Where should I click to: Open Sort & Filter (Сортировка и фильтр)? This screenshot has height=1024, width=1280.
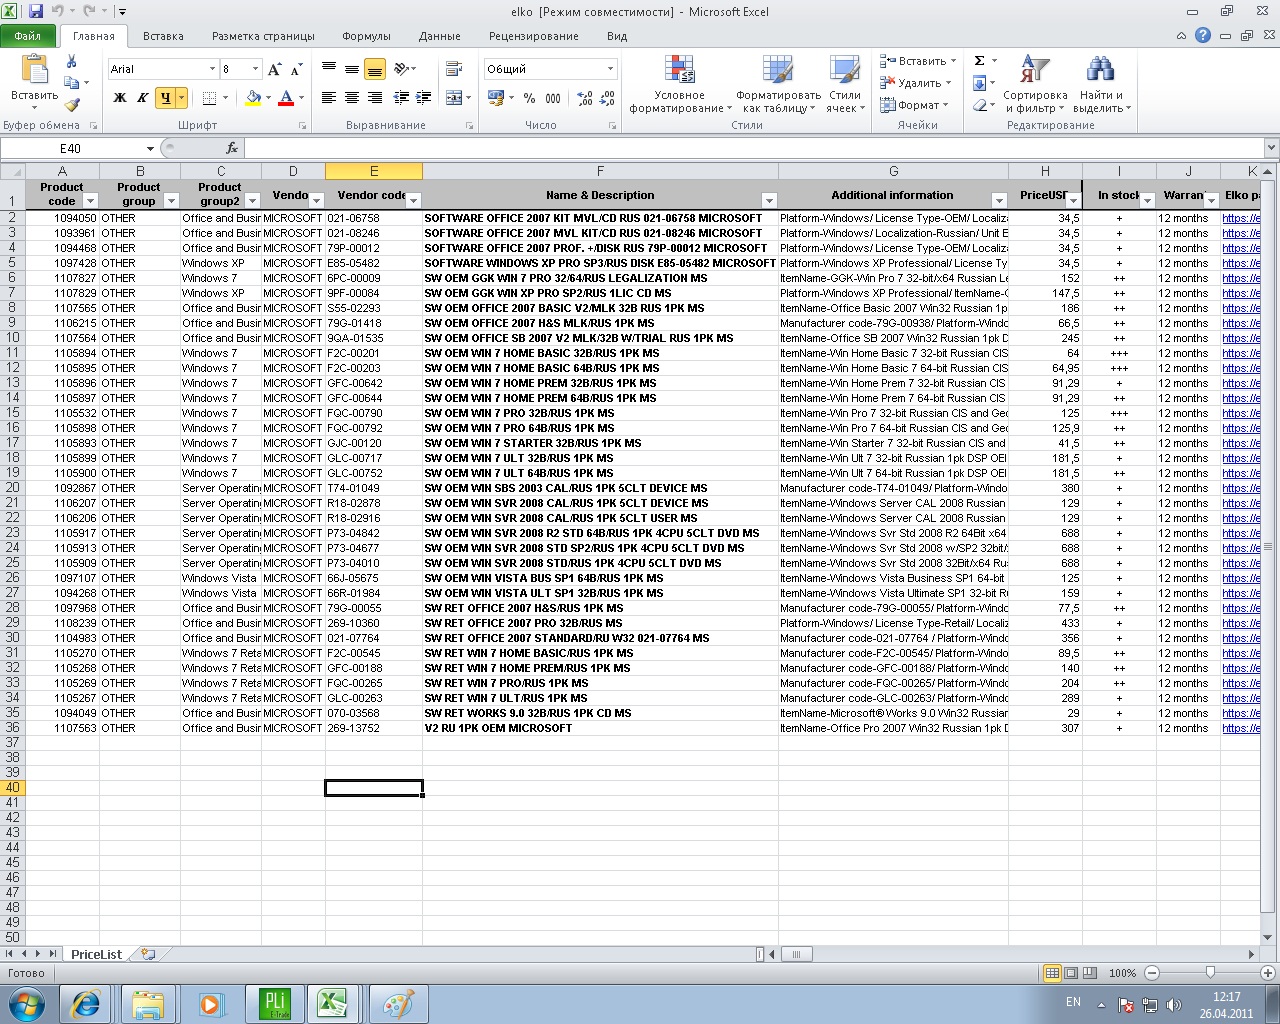1035,84
